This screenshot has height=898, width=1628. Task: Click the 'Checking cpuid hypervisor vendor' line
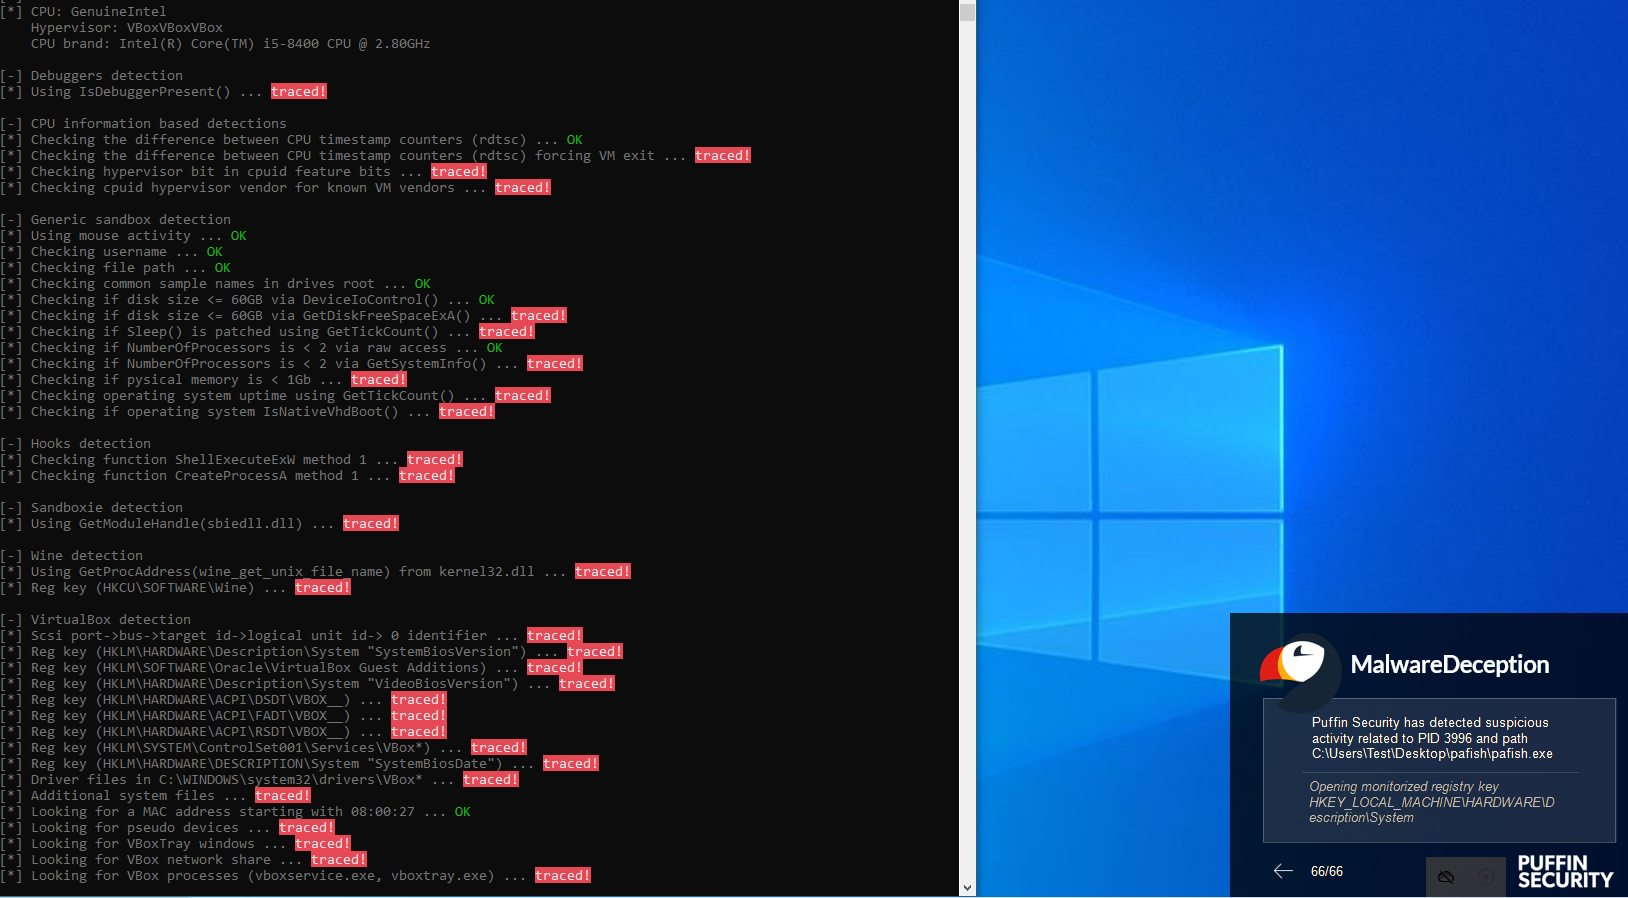(x=276, y=188)
